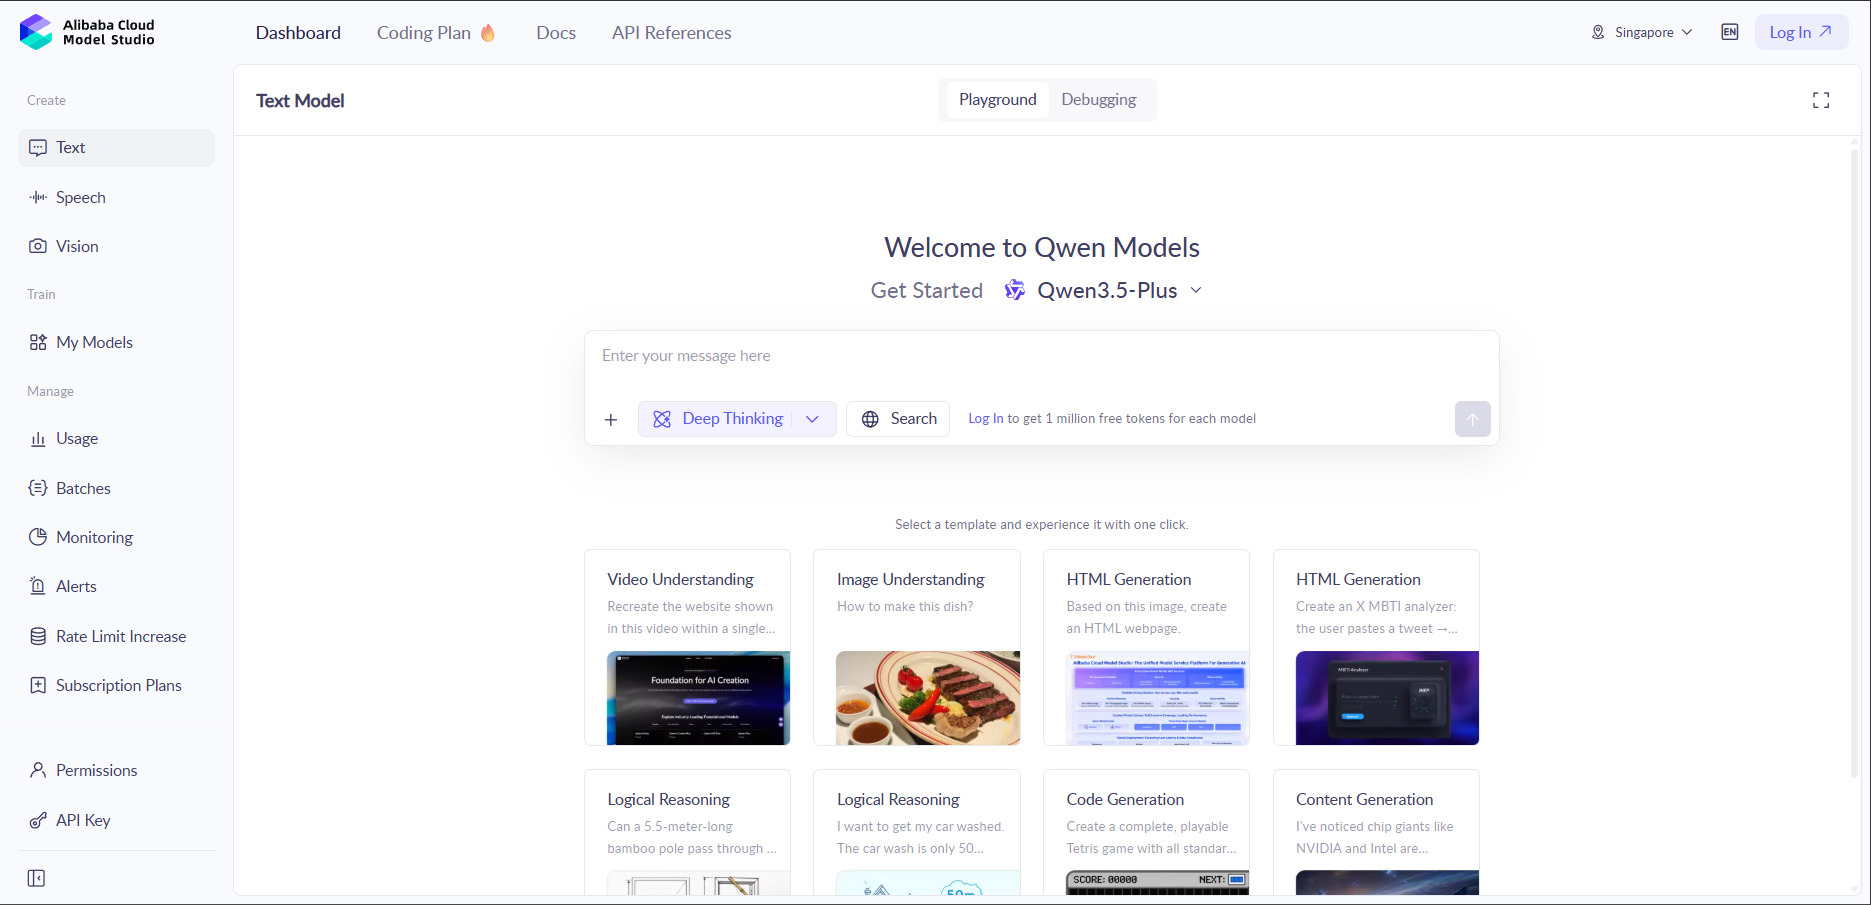
Task: Click the plus attachment icon
Action: (x=611, y=419)
